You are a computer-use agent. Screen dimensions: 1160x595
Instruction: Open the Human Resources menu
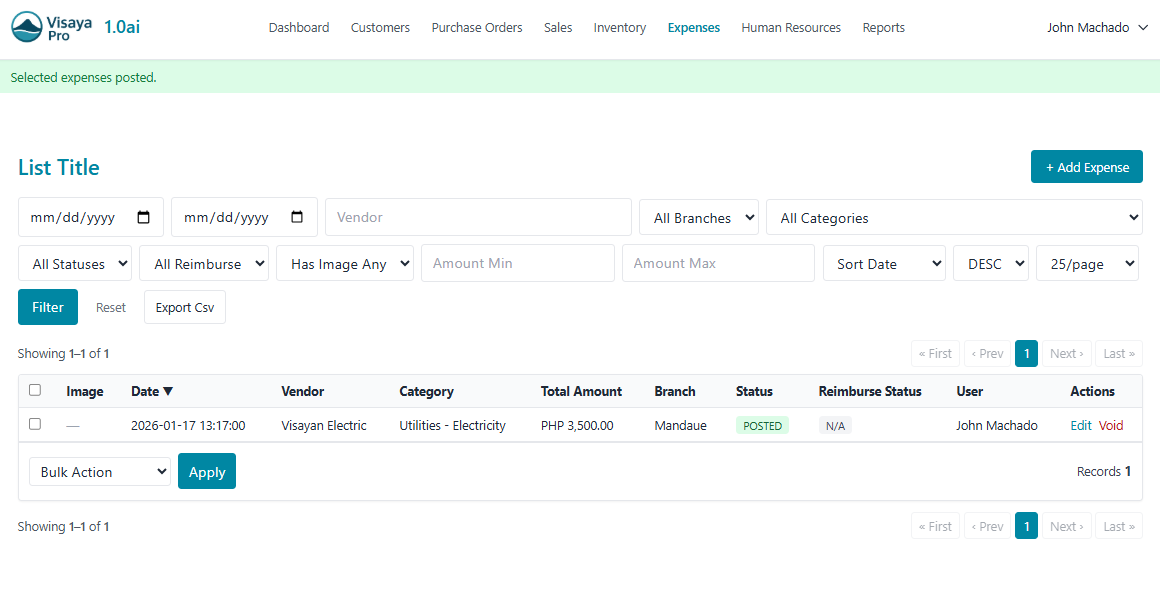coord(790,28)
